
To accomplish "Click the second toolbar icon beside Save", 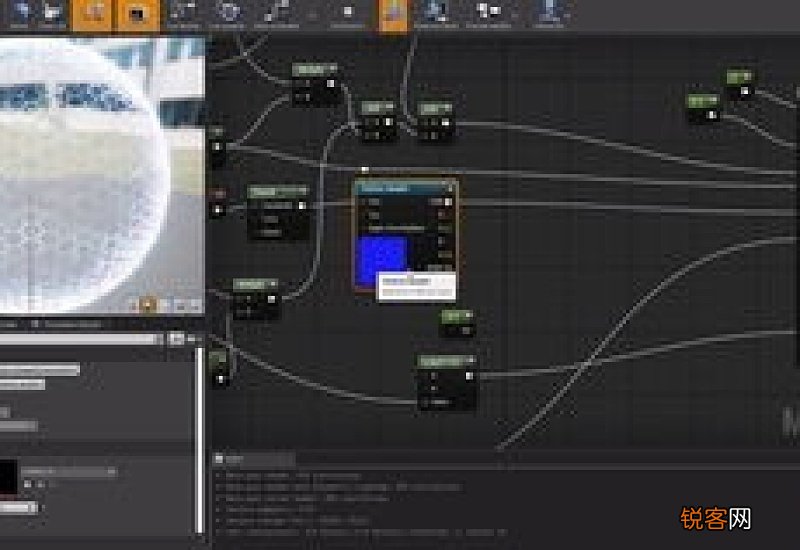I will (53, 13).
